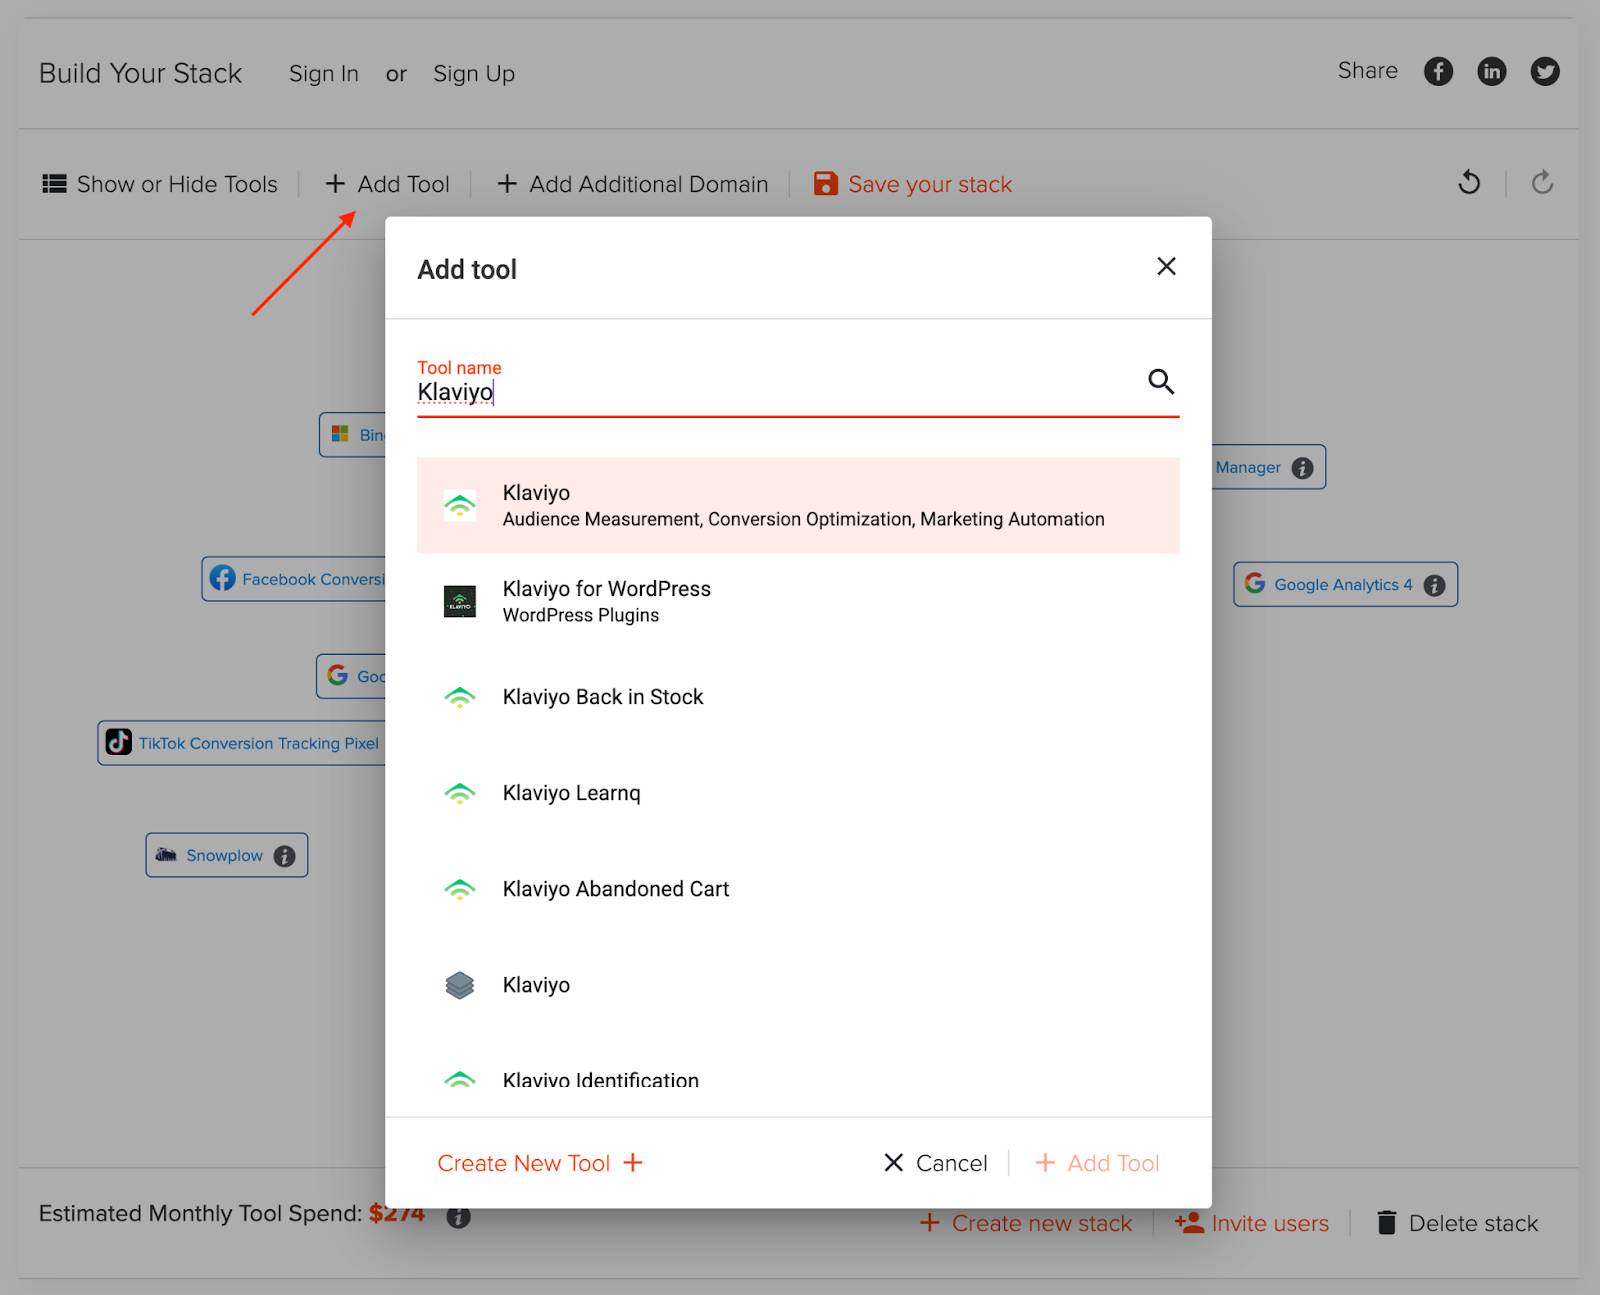The height and width of the screenshot is (1295, 1600).
Task: Click Create New Tool link
Action: coord(539,1163)
